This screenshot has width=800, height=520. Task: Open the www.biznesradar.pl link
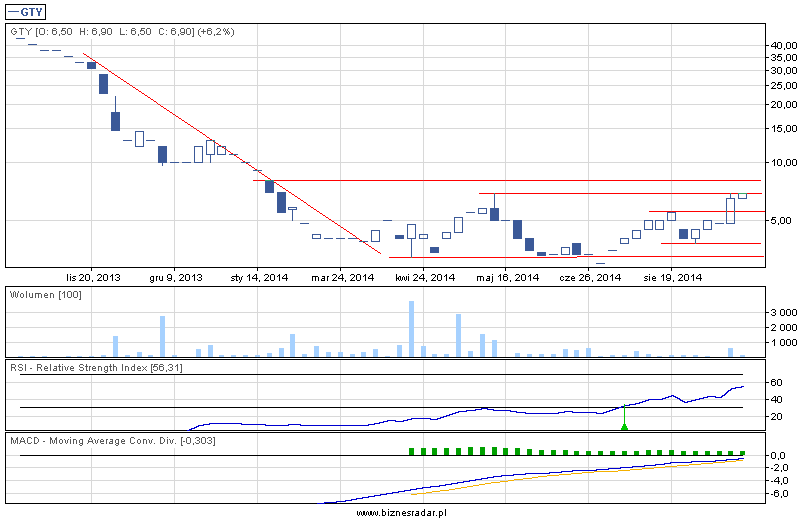tap(401, 511)
